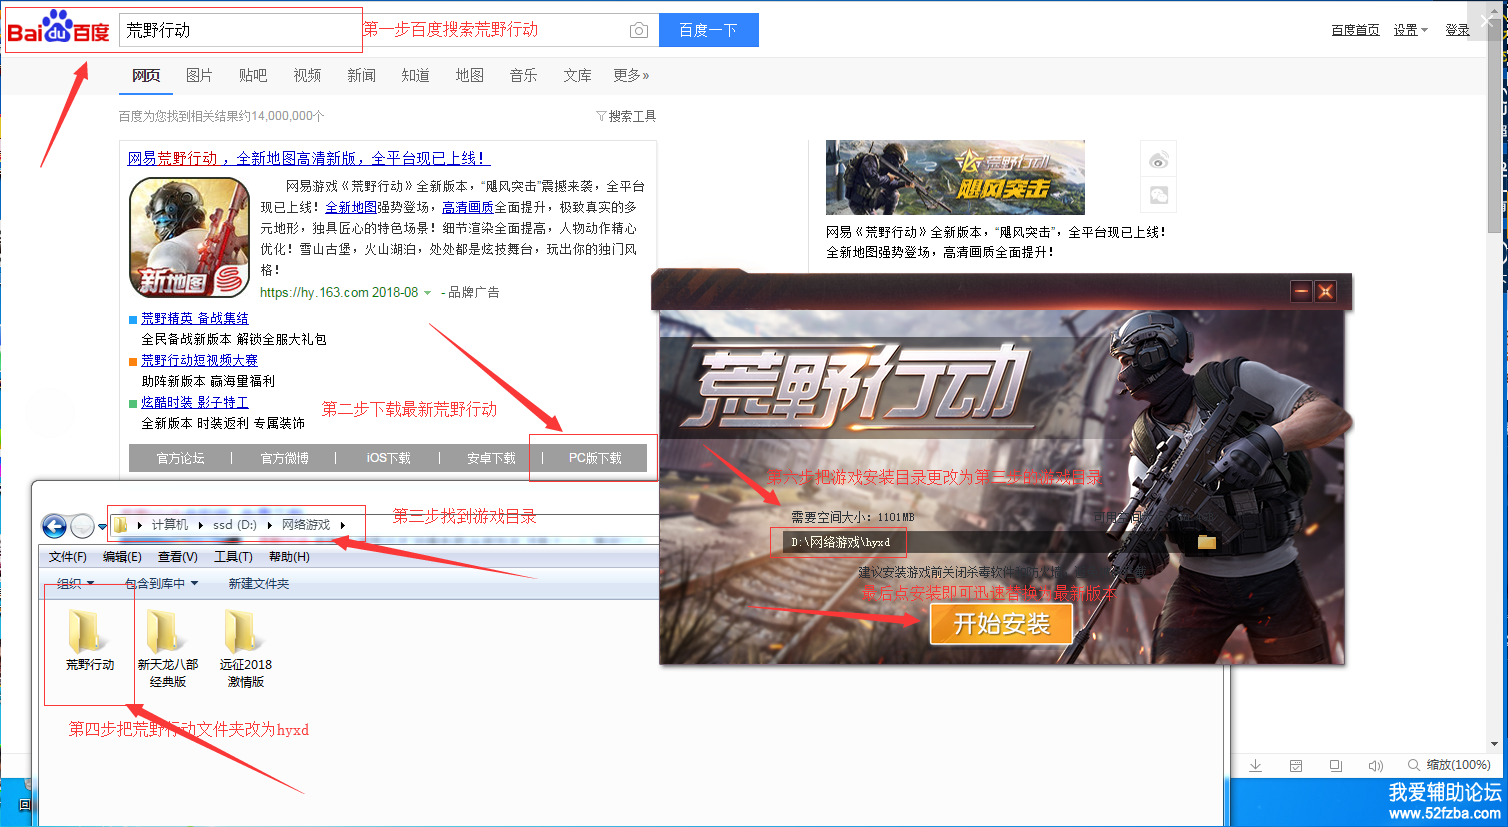Go to the 知道 tab
This screenshot has width=1508, height=827.
click(x=415, y=75)
